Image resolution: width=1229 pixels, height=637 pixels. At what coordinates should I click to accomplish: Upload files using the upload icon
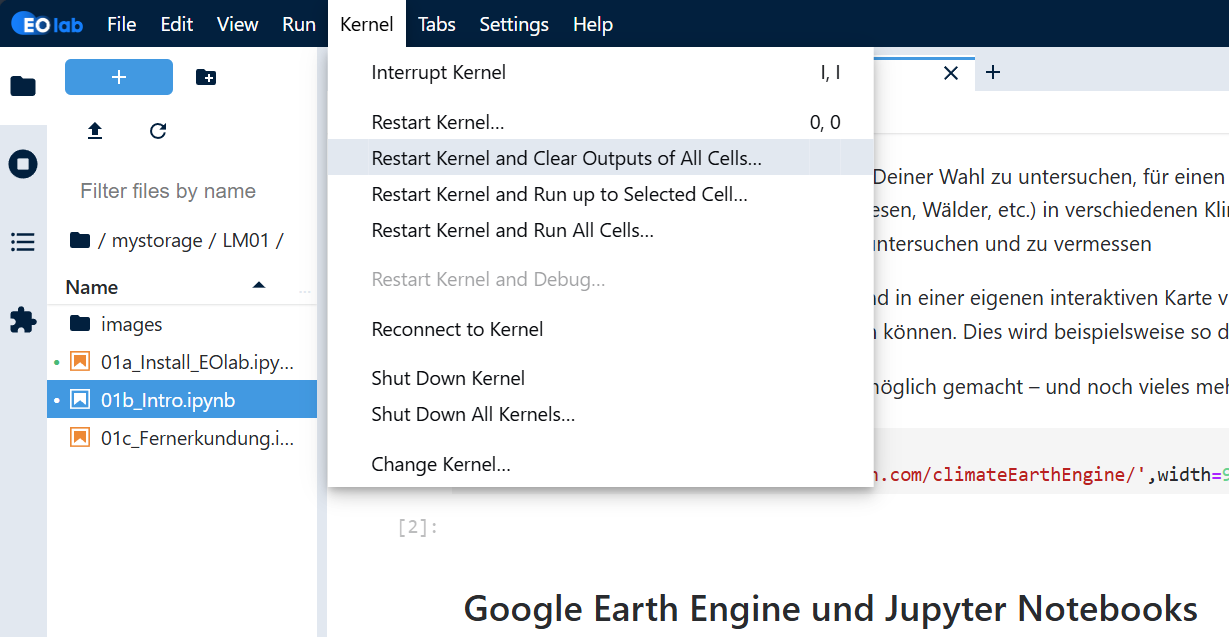[x=95, y=130]
